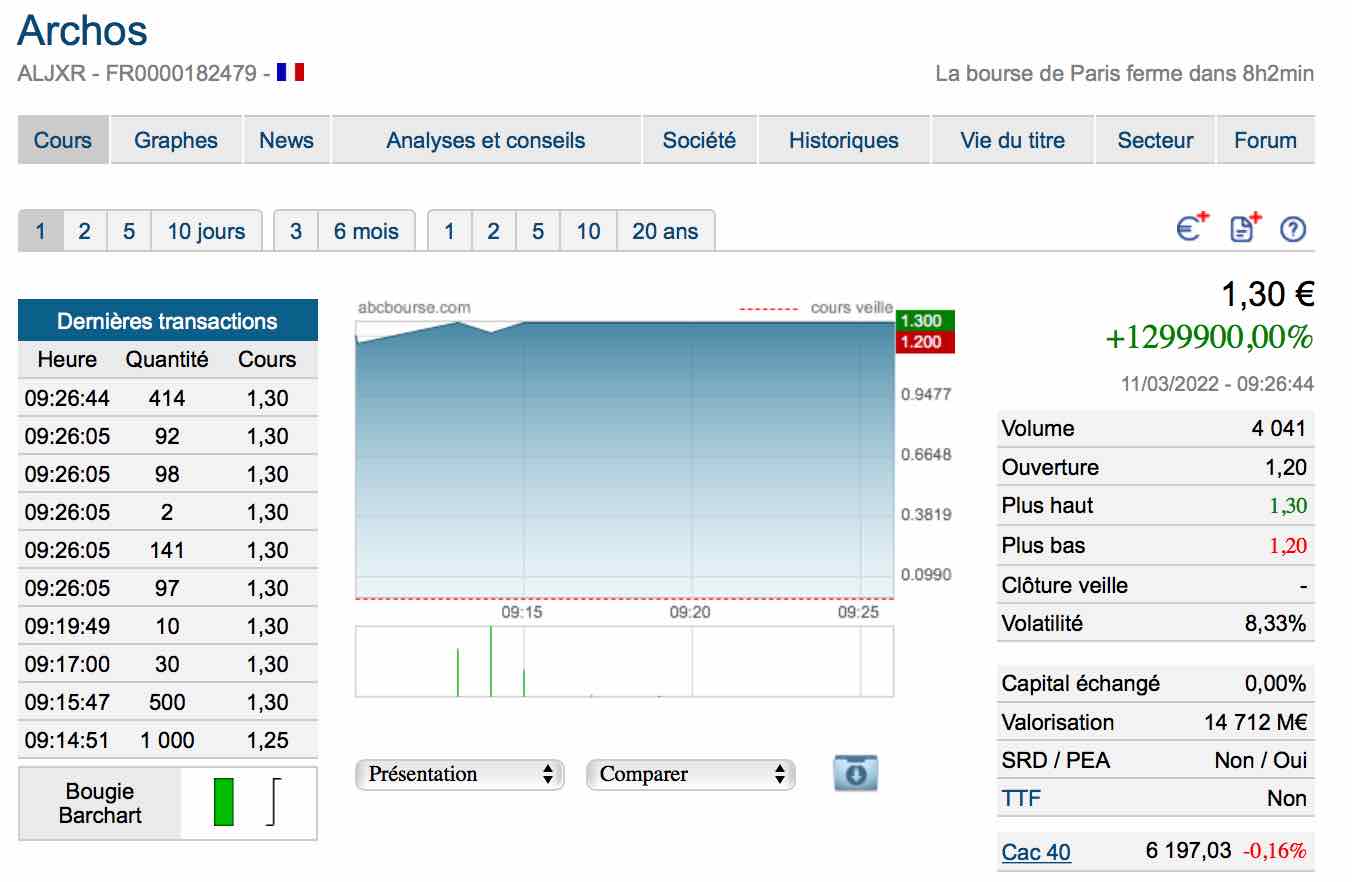The height and width of the screenshot is (882, 1352).
Task: Click the red 1.200 price label on chart
Action: pos(925,341)
